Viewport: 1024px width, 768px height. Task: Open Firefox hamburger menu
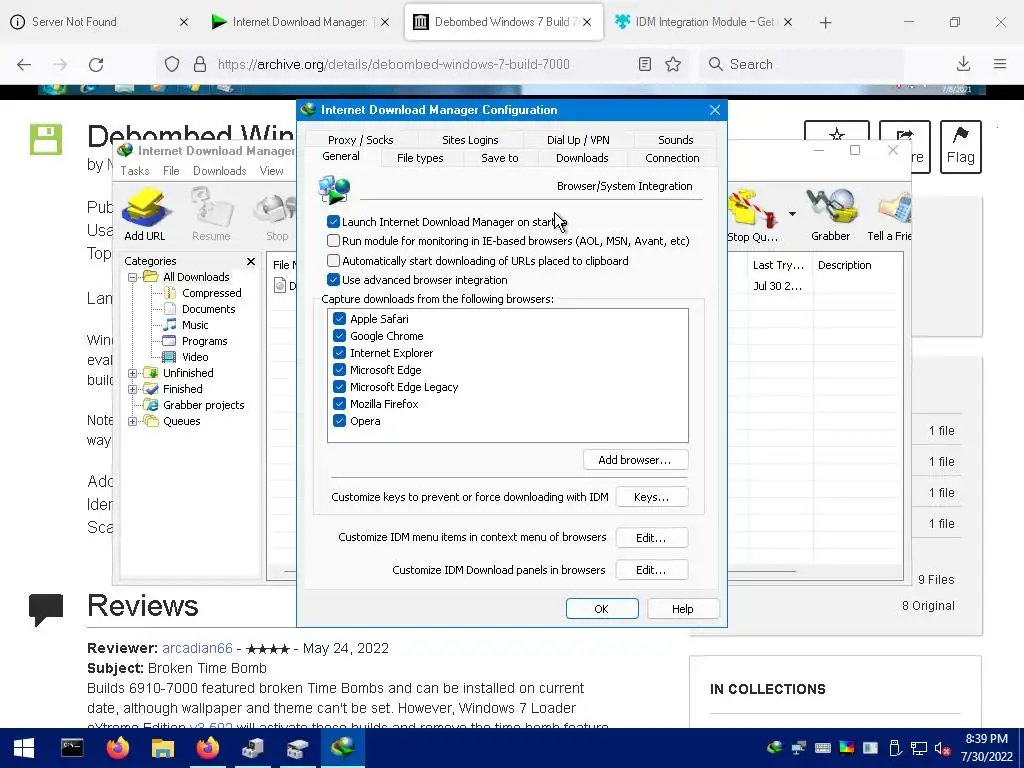coord(1000,64)
